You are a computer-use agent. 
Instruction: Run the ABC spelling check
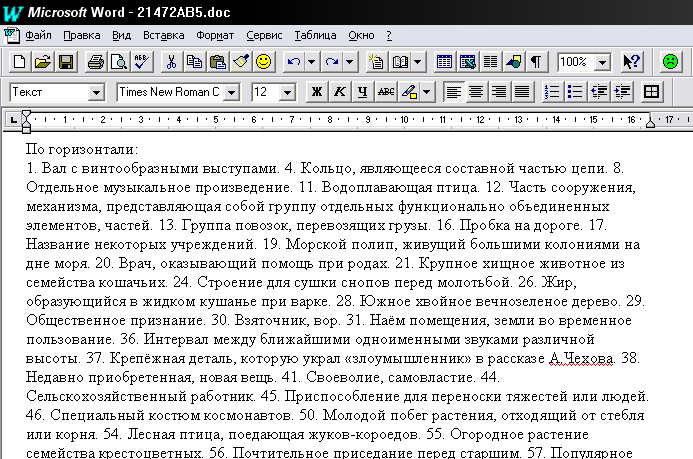(142, 62)
